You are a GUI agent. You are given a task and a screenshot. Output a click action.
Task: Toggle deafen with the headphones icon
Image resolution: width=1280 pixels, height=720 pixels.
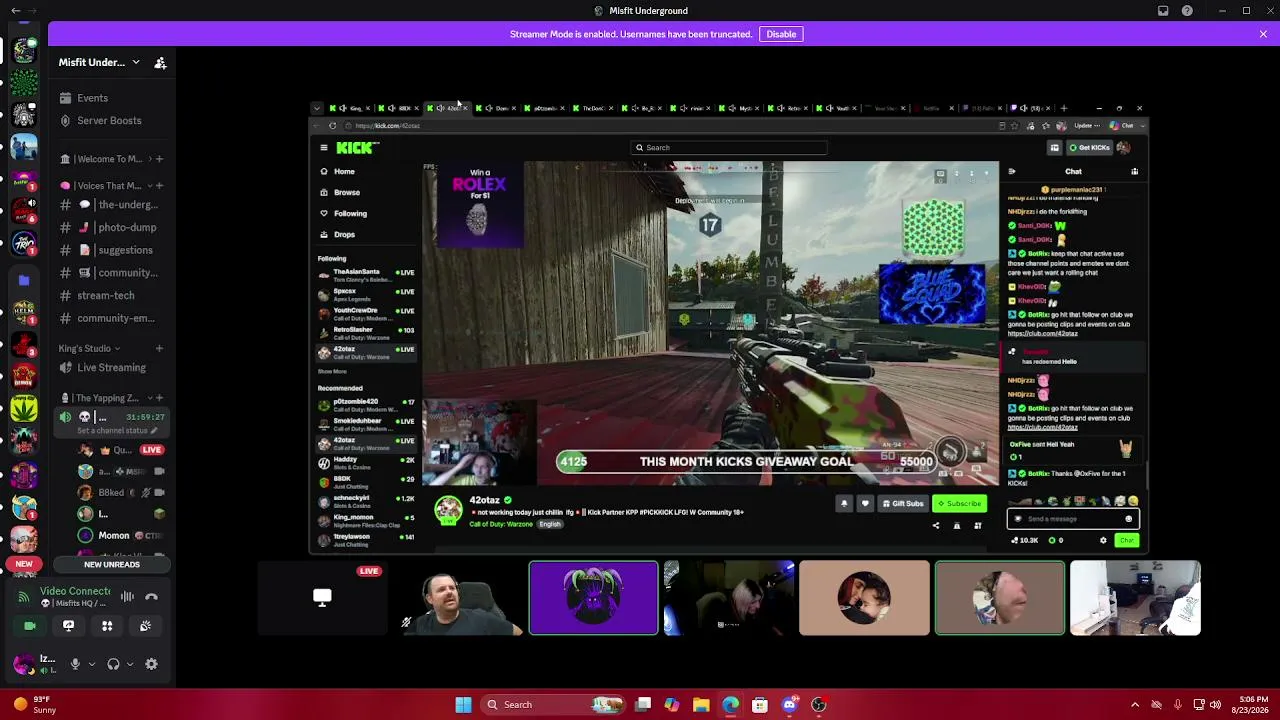[x=113, y=664]
